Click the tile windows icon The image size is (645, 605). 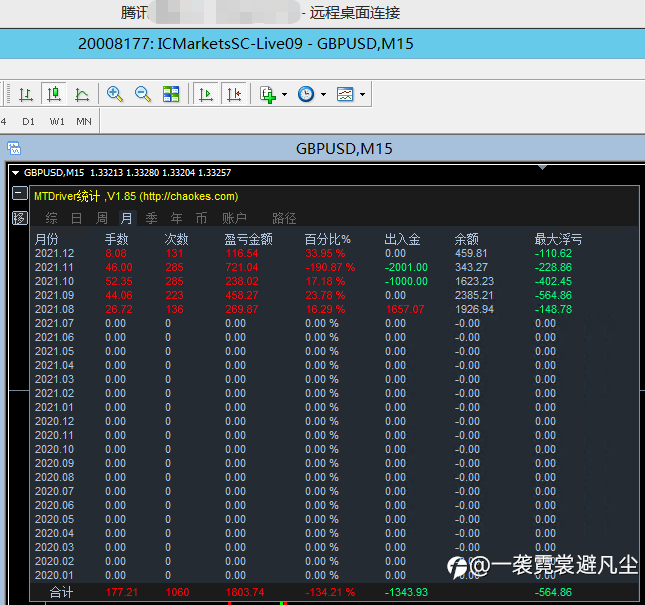coord(171,94)
